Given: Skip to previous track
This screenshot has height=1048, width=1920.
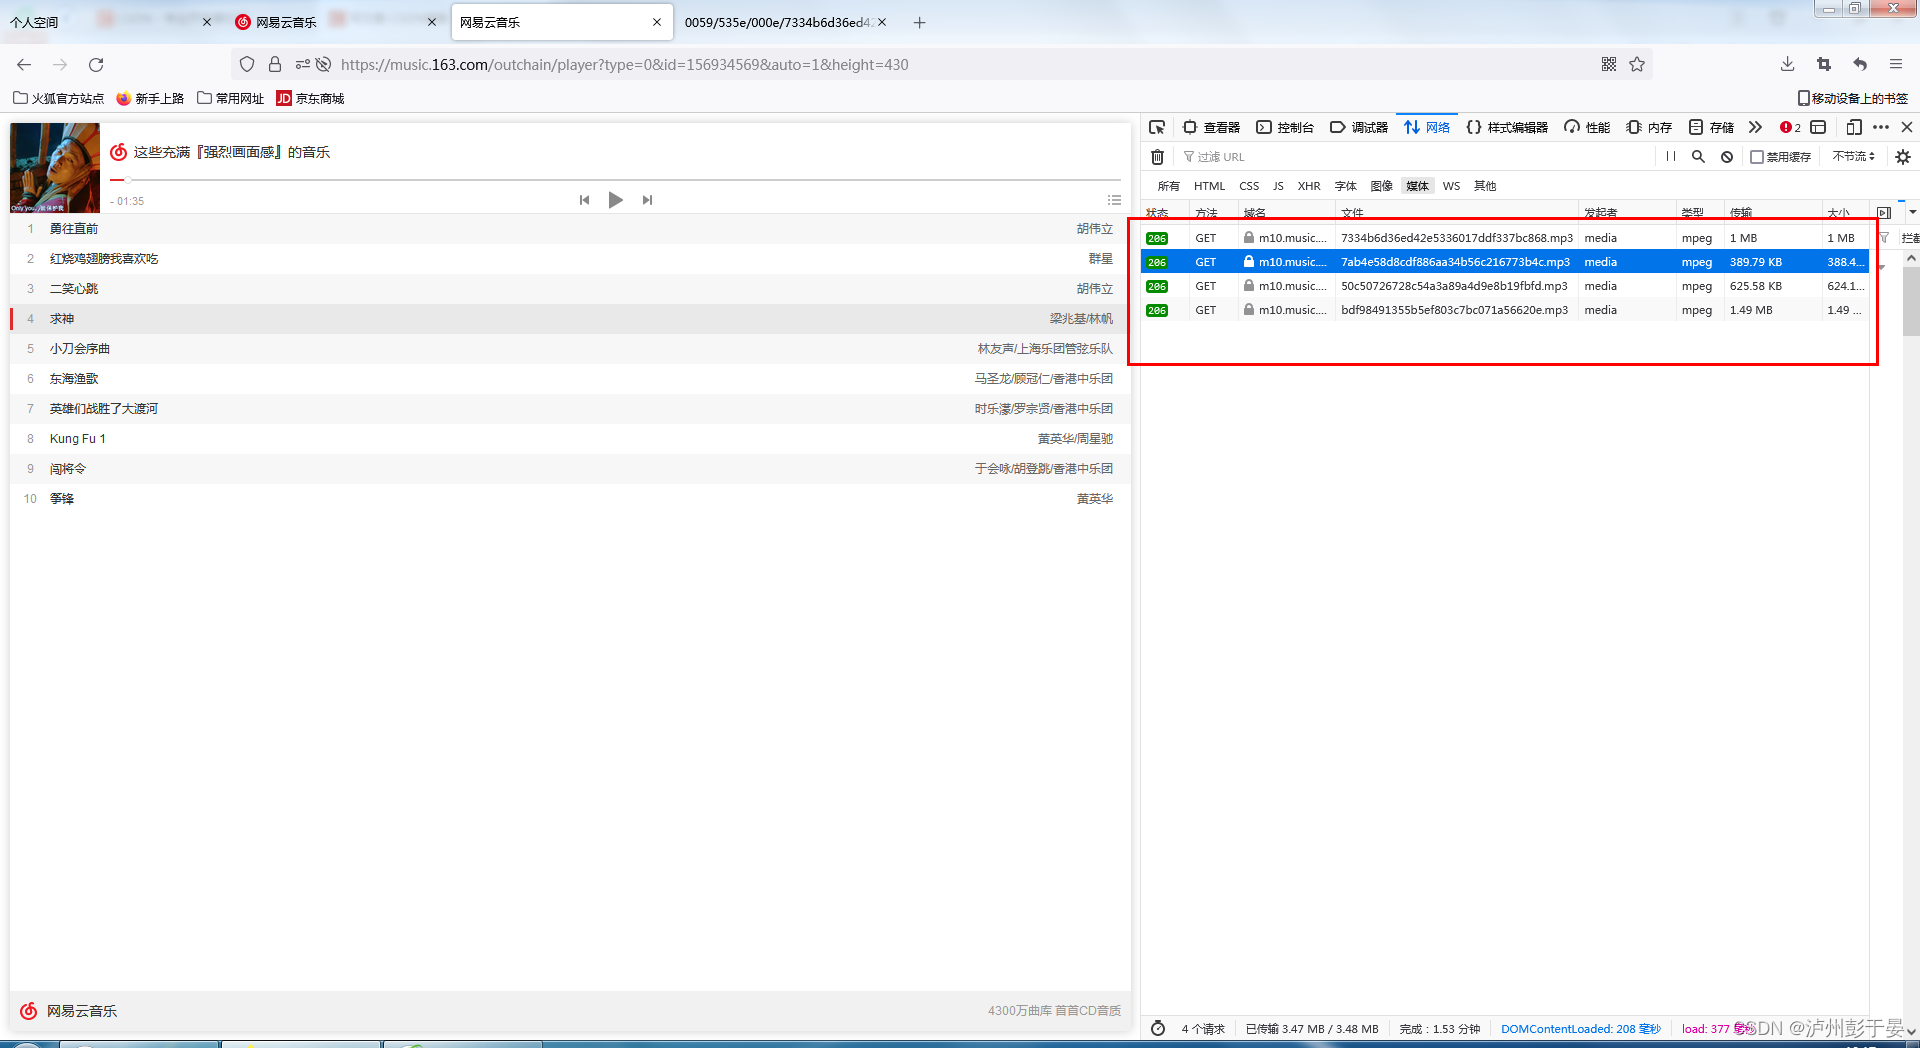Looking at the screenshot, I should point(584,200).
